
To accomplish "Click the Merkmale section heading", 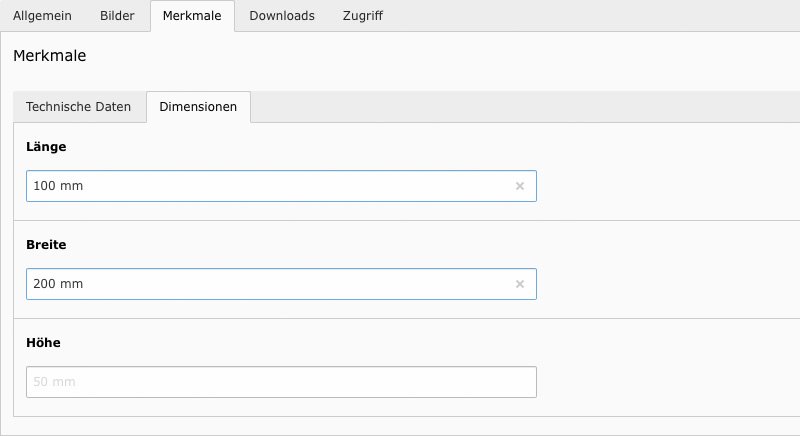I will (x=49, y=56).
